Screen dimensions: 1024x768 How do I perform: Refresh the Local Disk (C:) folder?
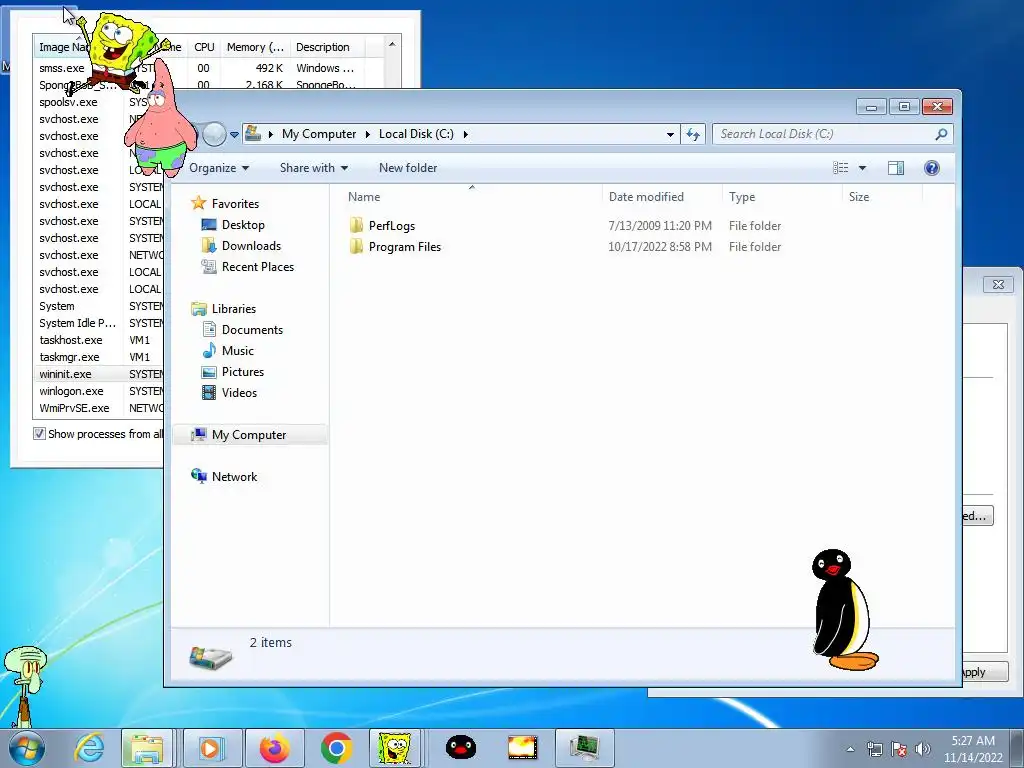click(693, 134)
